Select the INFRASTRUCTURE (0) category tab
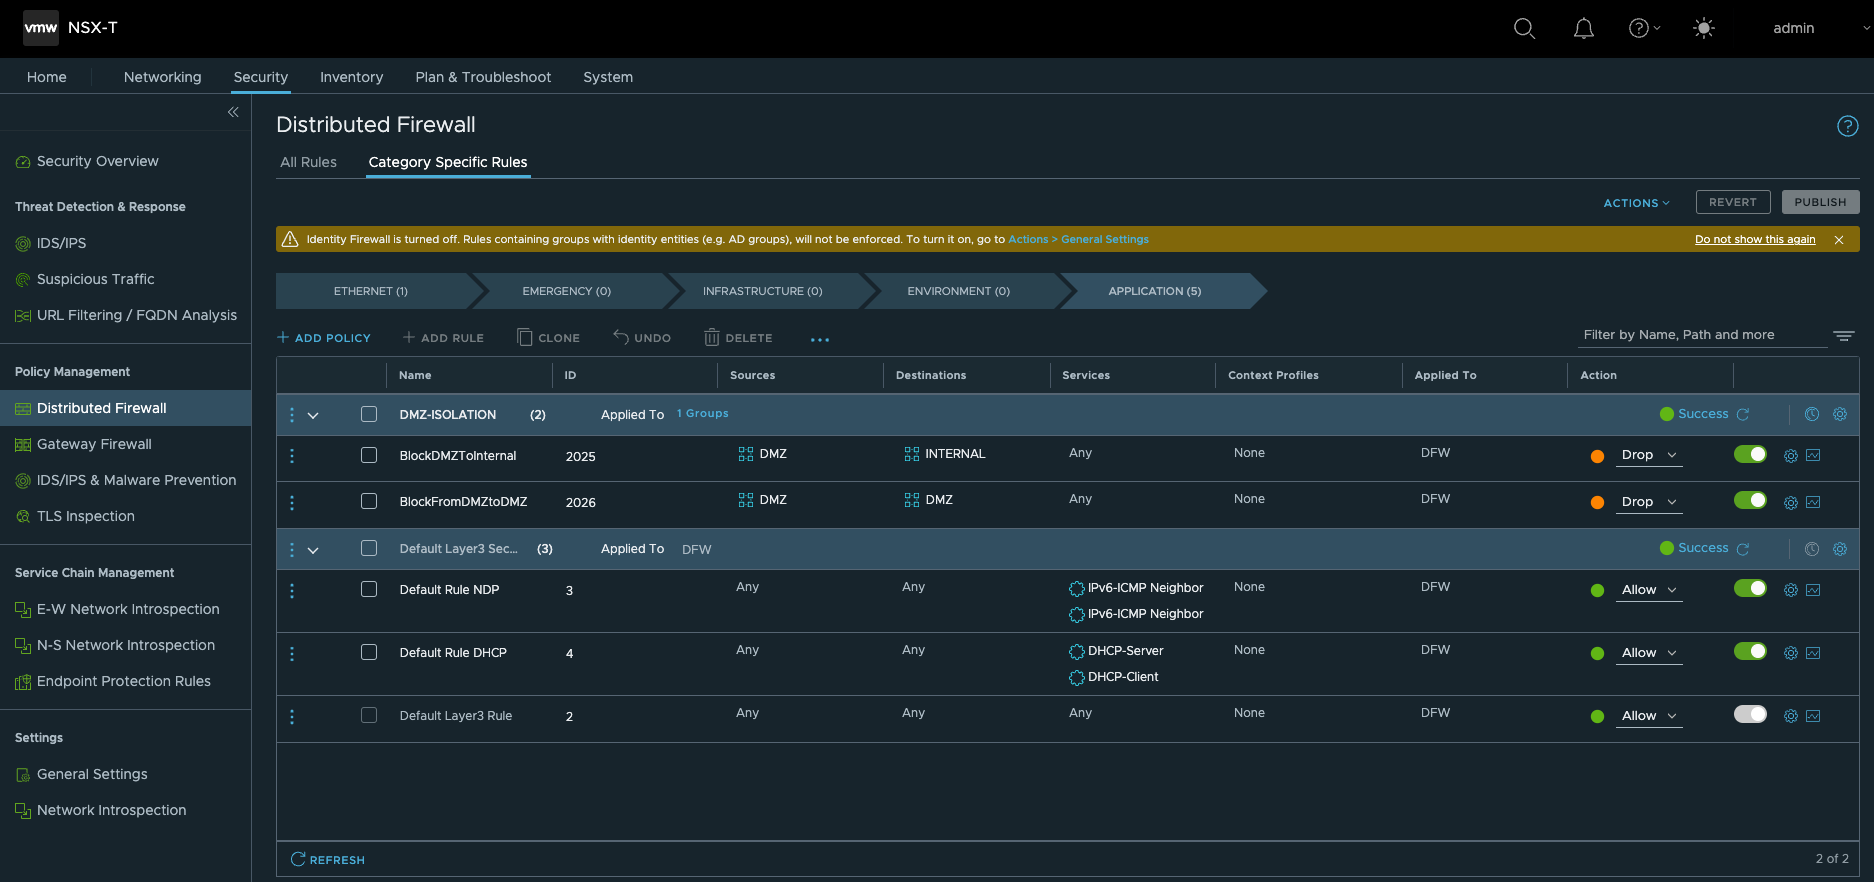This screenshot has width=1874, height=882. tap(762, 291)
